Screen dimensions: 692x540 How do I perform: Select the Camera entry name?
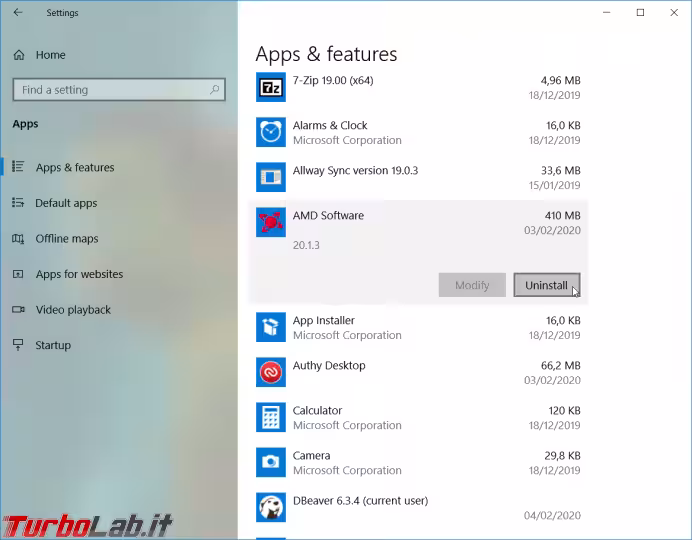(x=311, y=455)
